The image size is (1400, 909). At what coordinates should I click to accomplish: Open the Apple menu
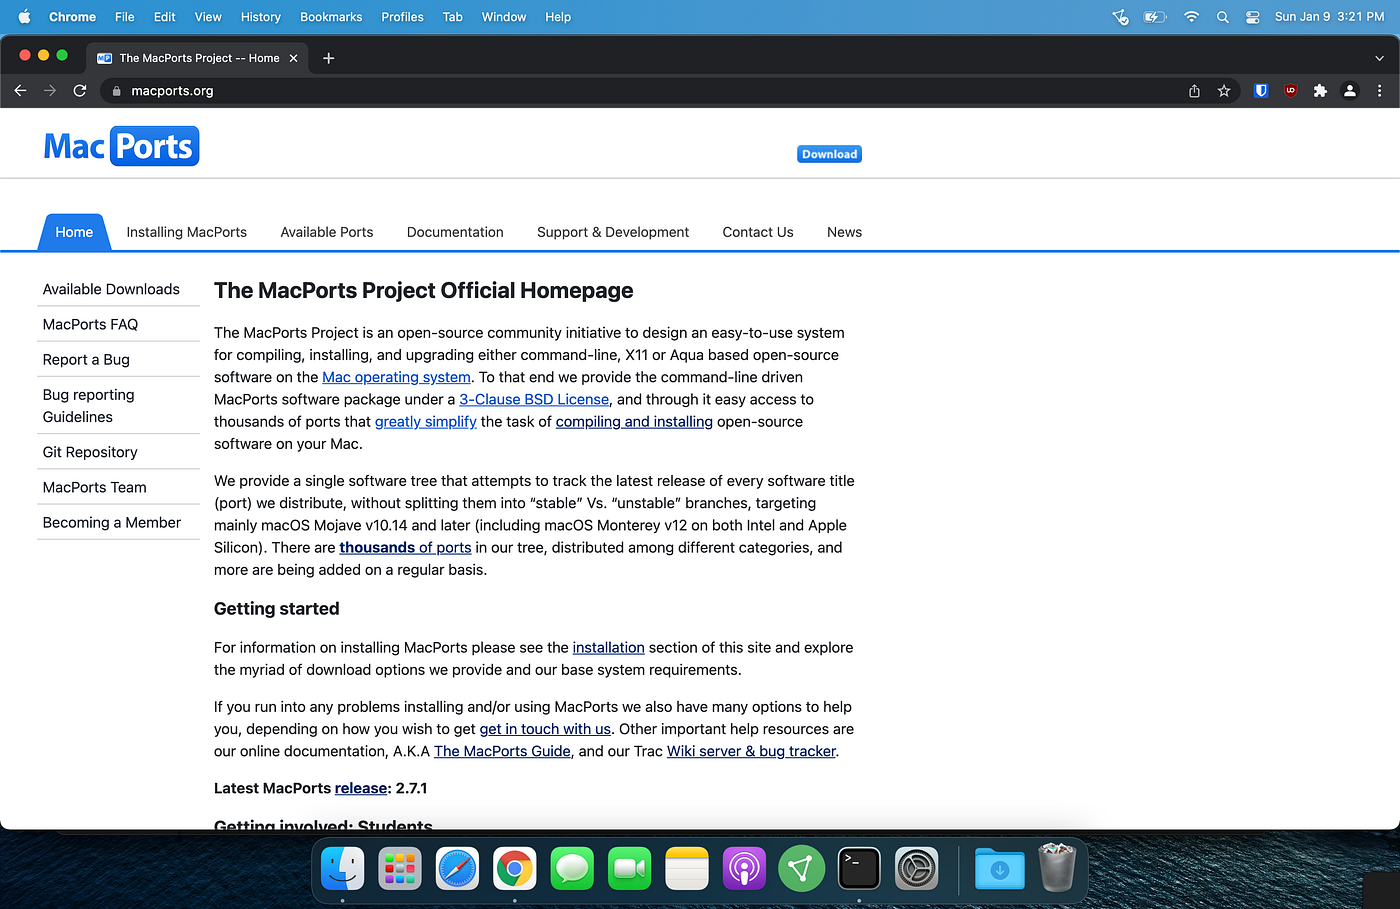point(25,17)
